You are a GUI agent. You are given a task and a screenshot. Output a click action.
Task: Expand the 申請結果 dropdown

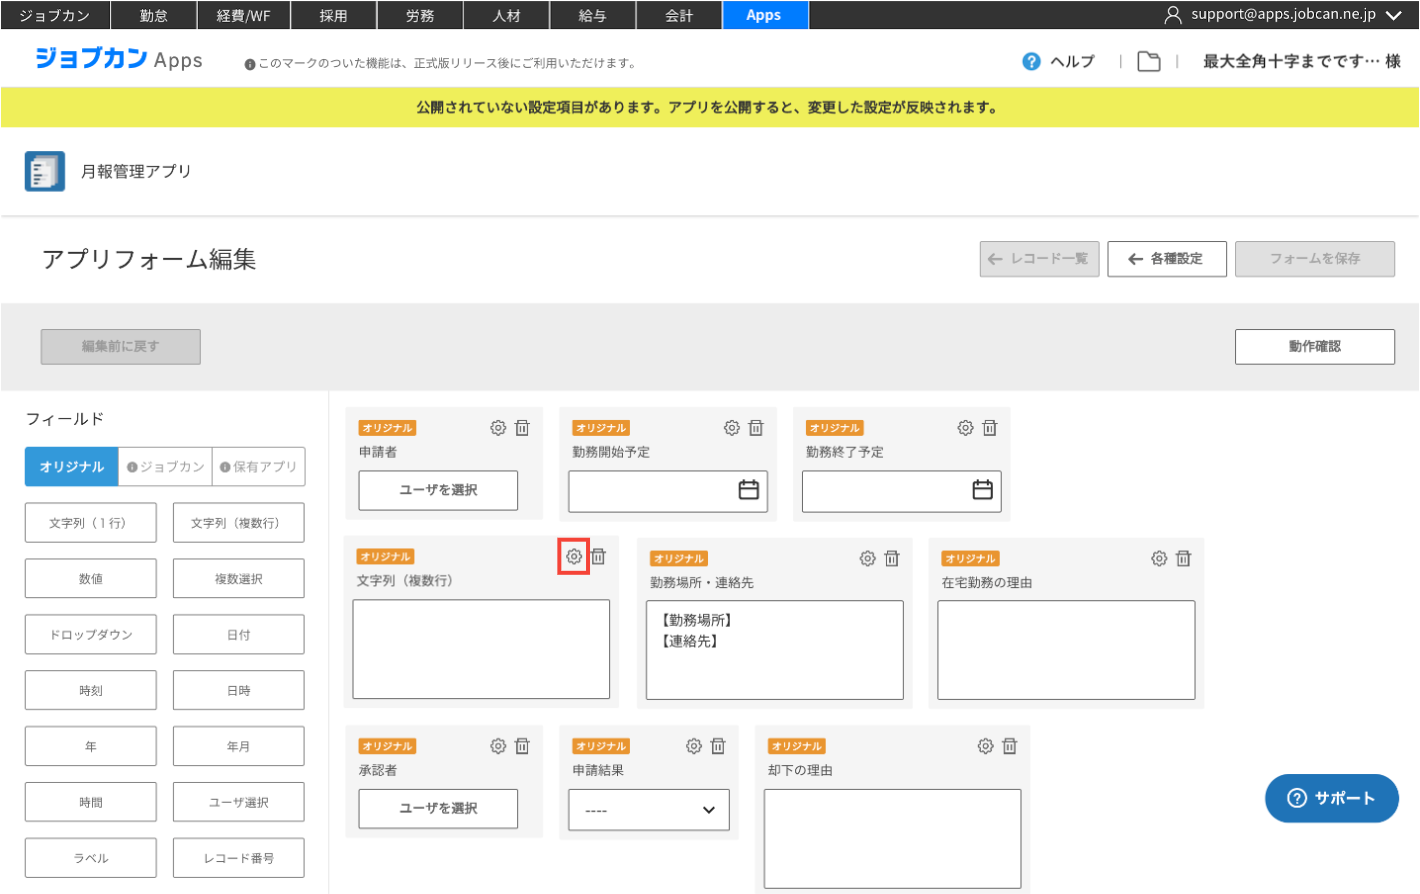[649, 810]
